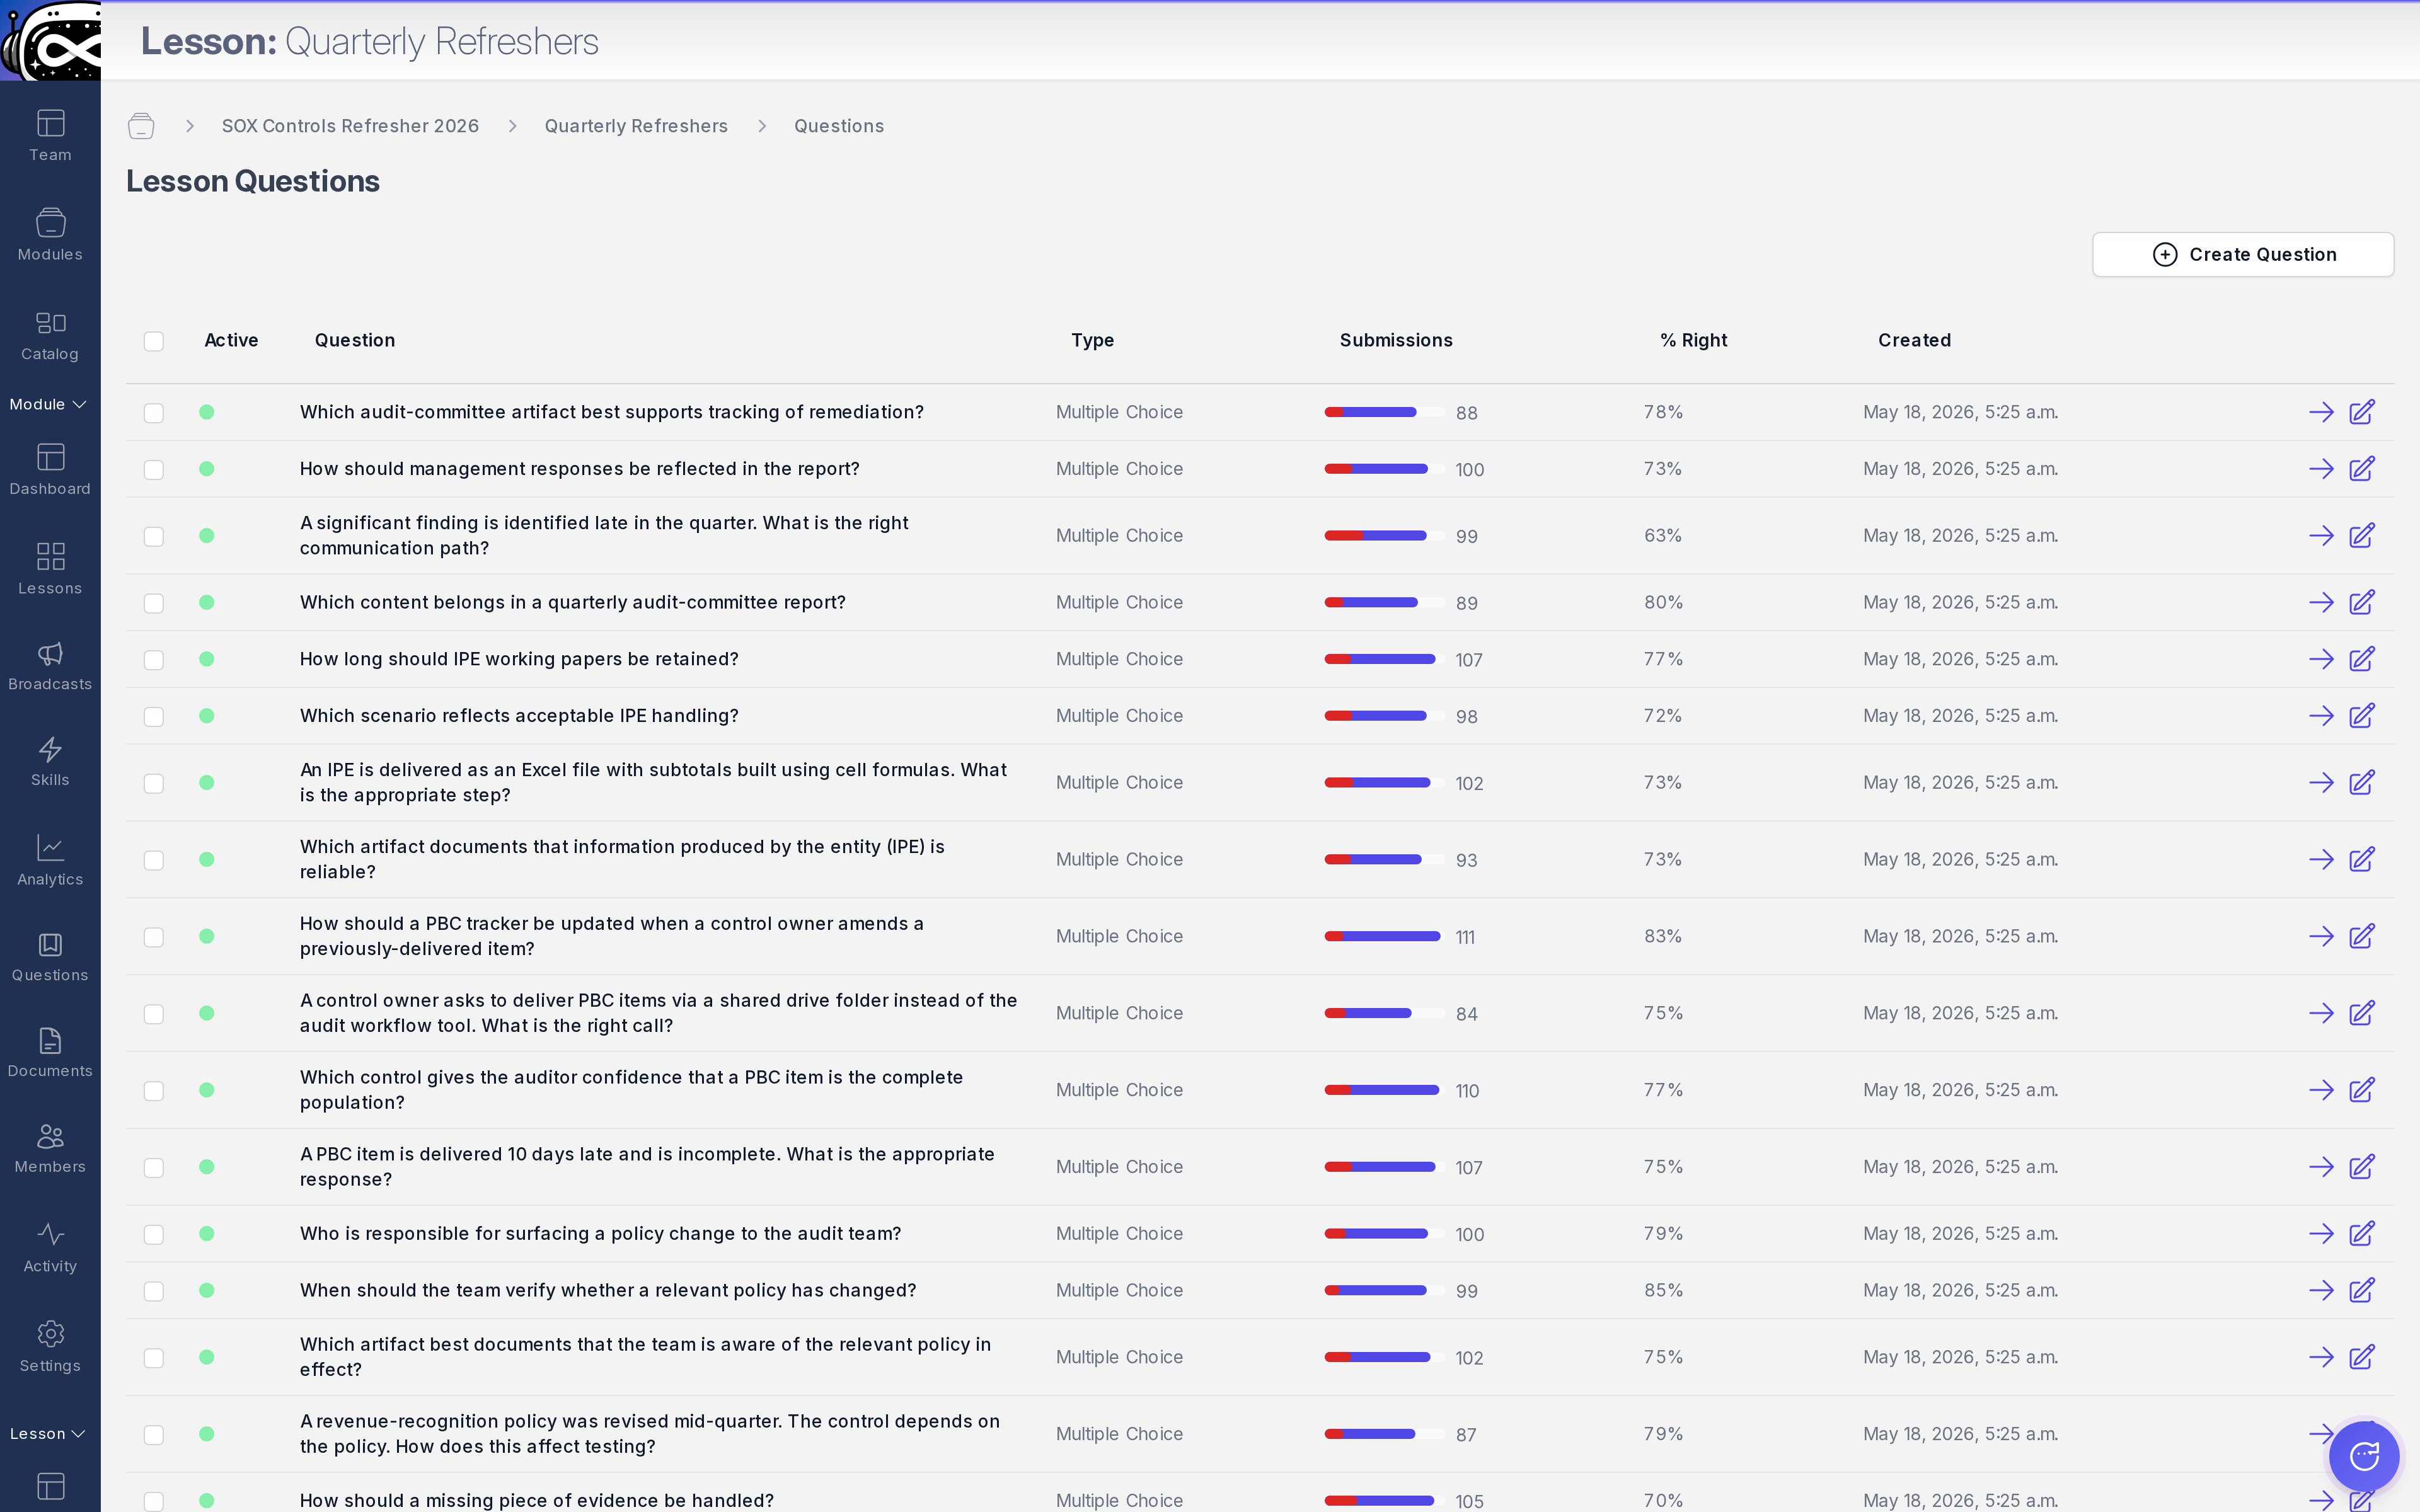This screenshot has width=2420, height=1512.
Task: Click the 85% right value
Action: click(1663, 1290)
